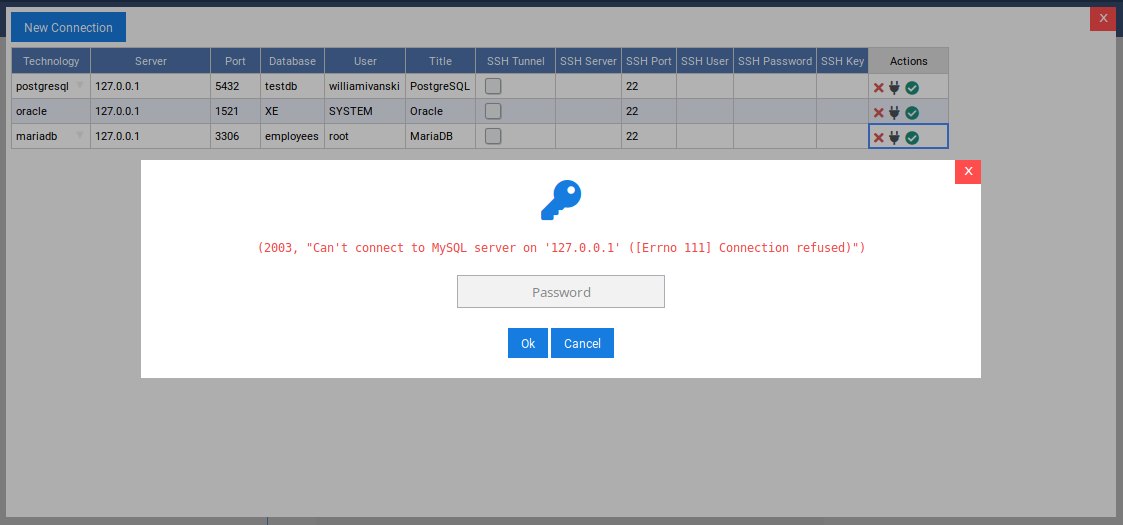Select the oracle connection using green checkmark
This screenshot has height=525, width=1123.
tap(912, 112)
